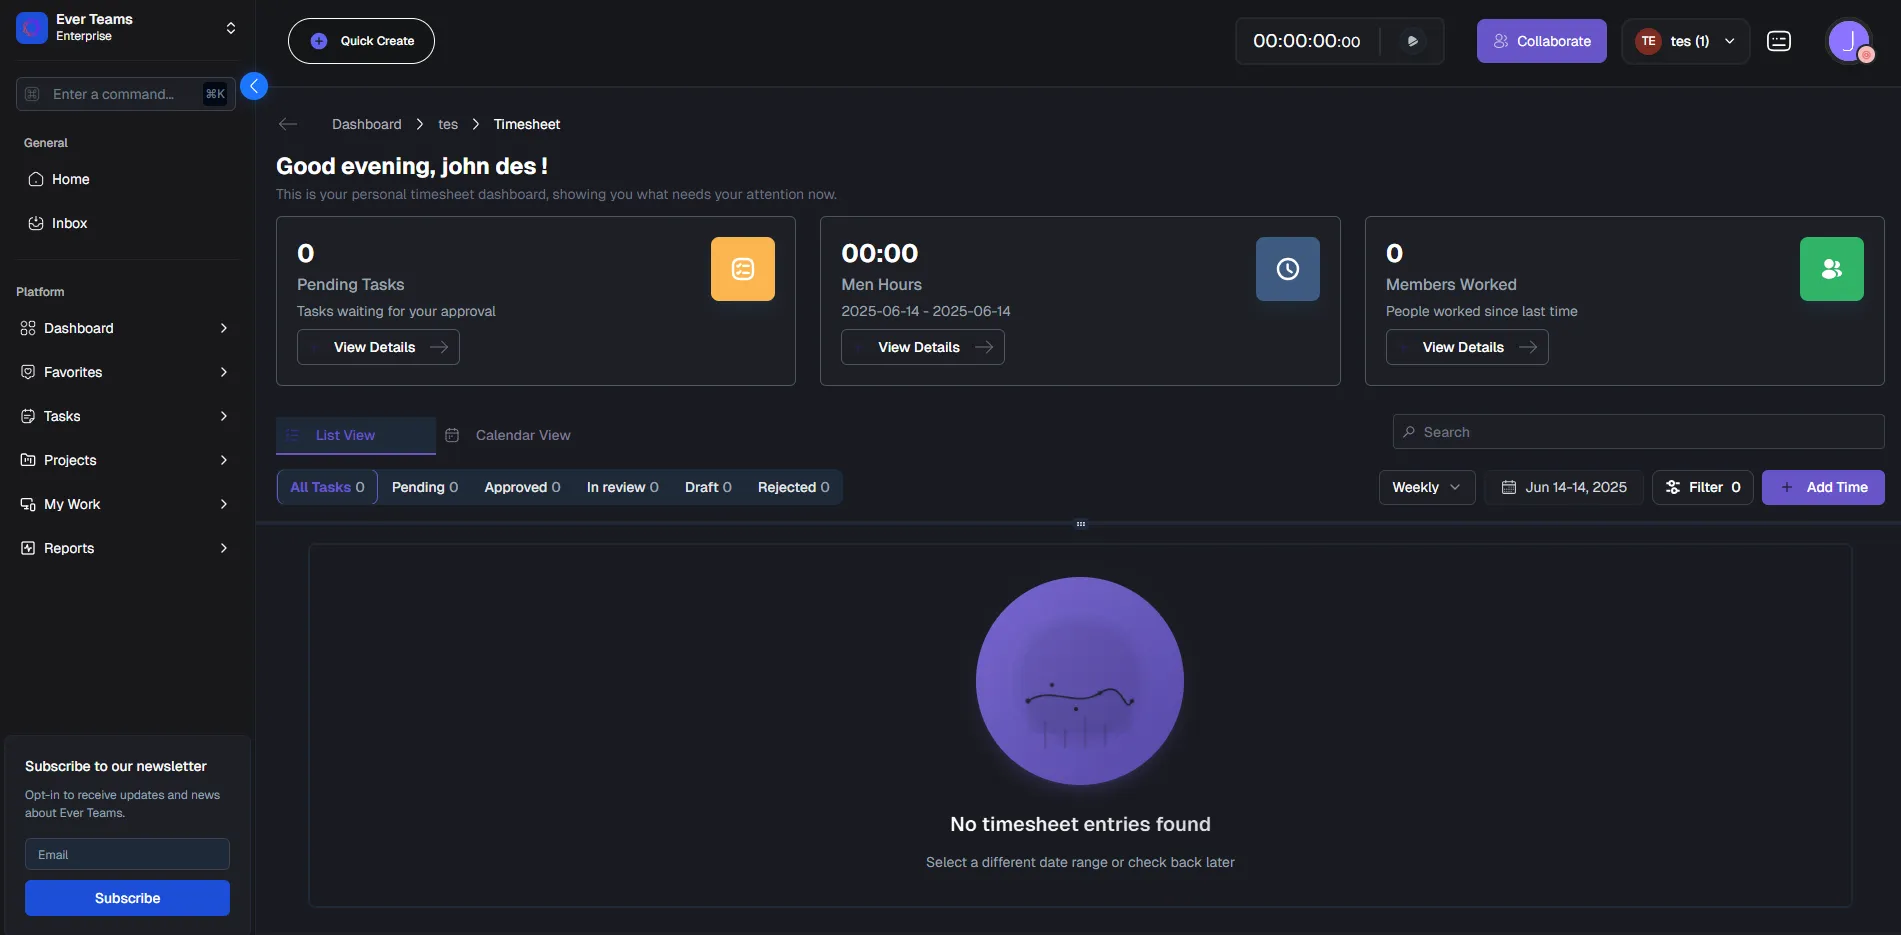The height and width of the screenshot is (935, 1901).
Task: Open the tes (1) team dropdown
Action: (1685, 41)
